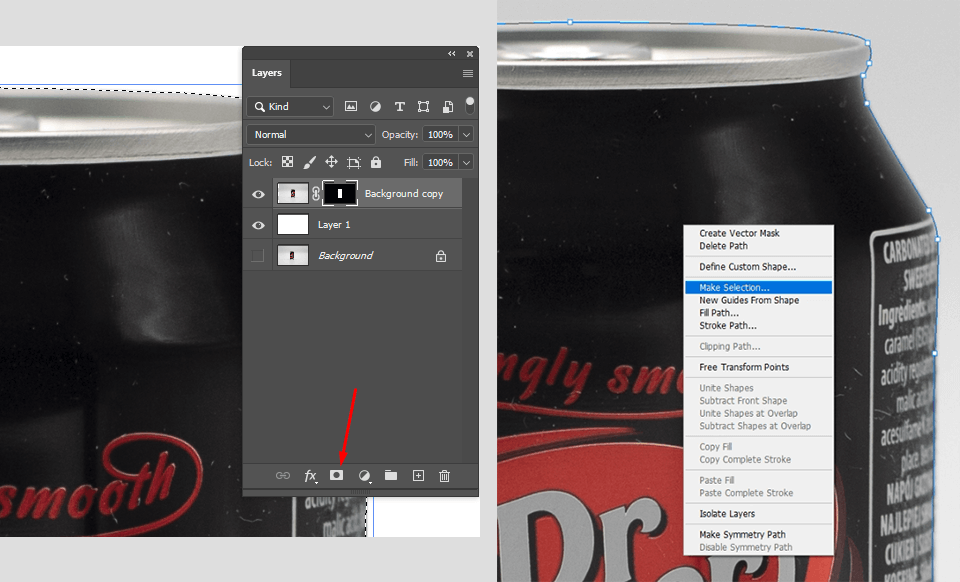
Task: Click the smart object filter icon
Action: coord(448,106)
